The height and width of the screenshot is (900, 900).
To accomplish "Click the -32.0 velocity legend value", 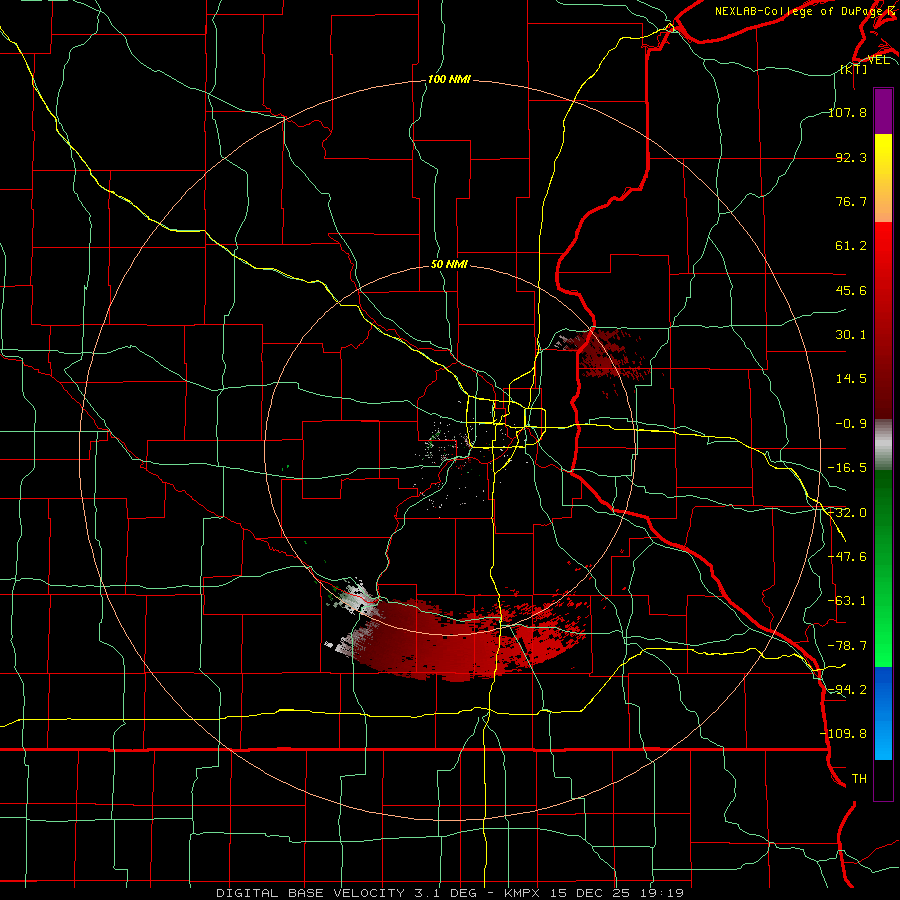I will point(847,513).
